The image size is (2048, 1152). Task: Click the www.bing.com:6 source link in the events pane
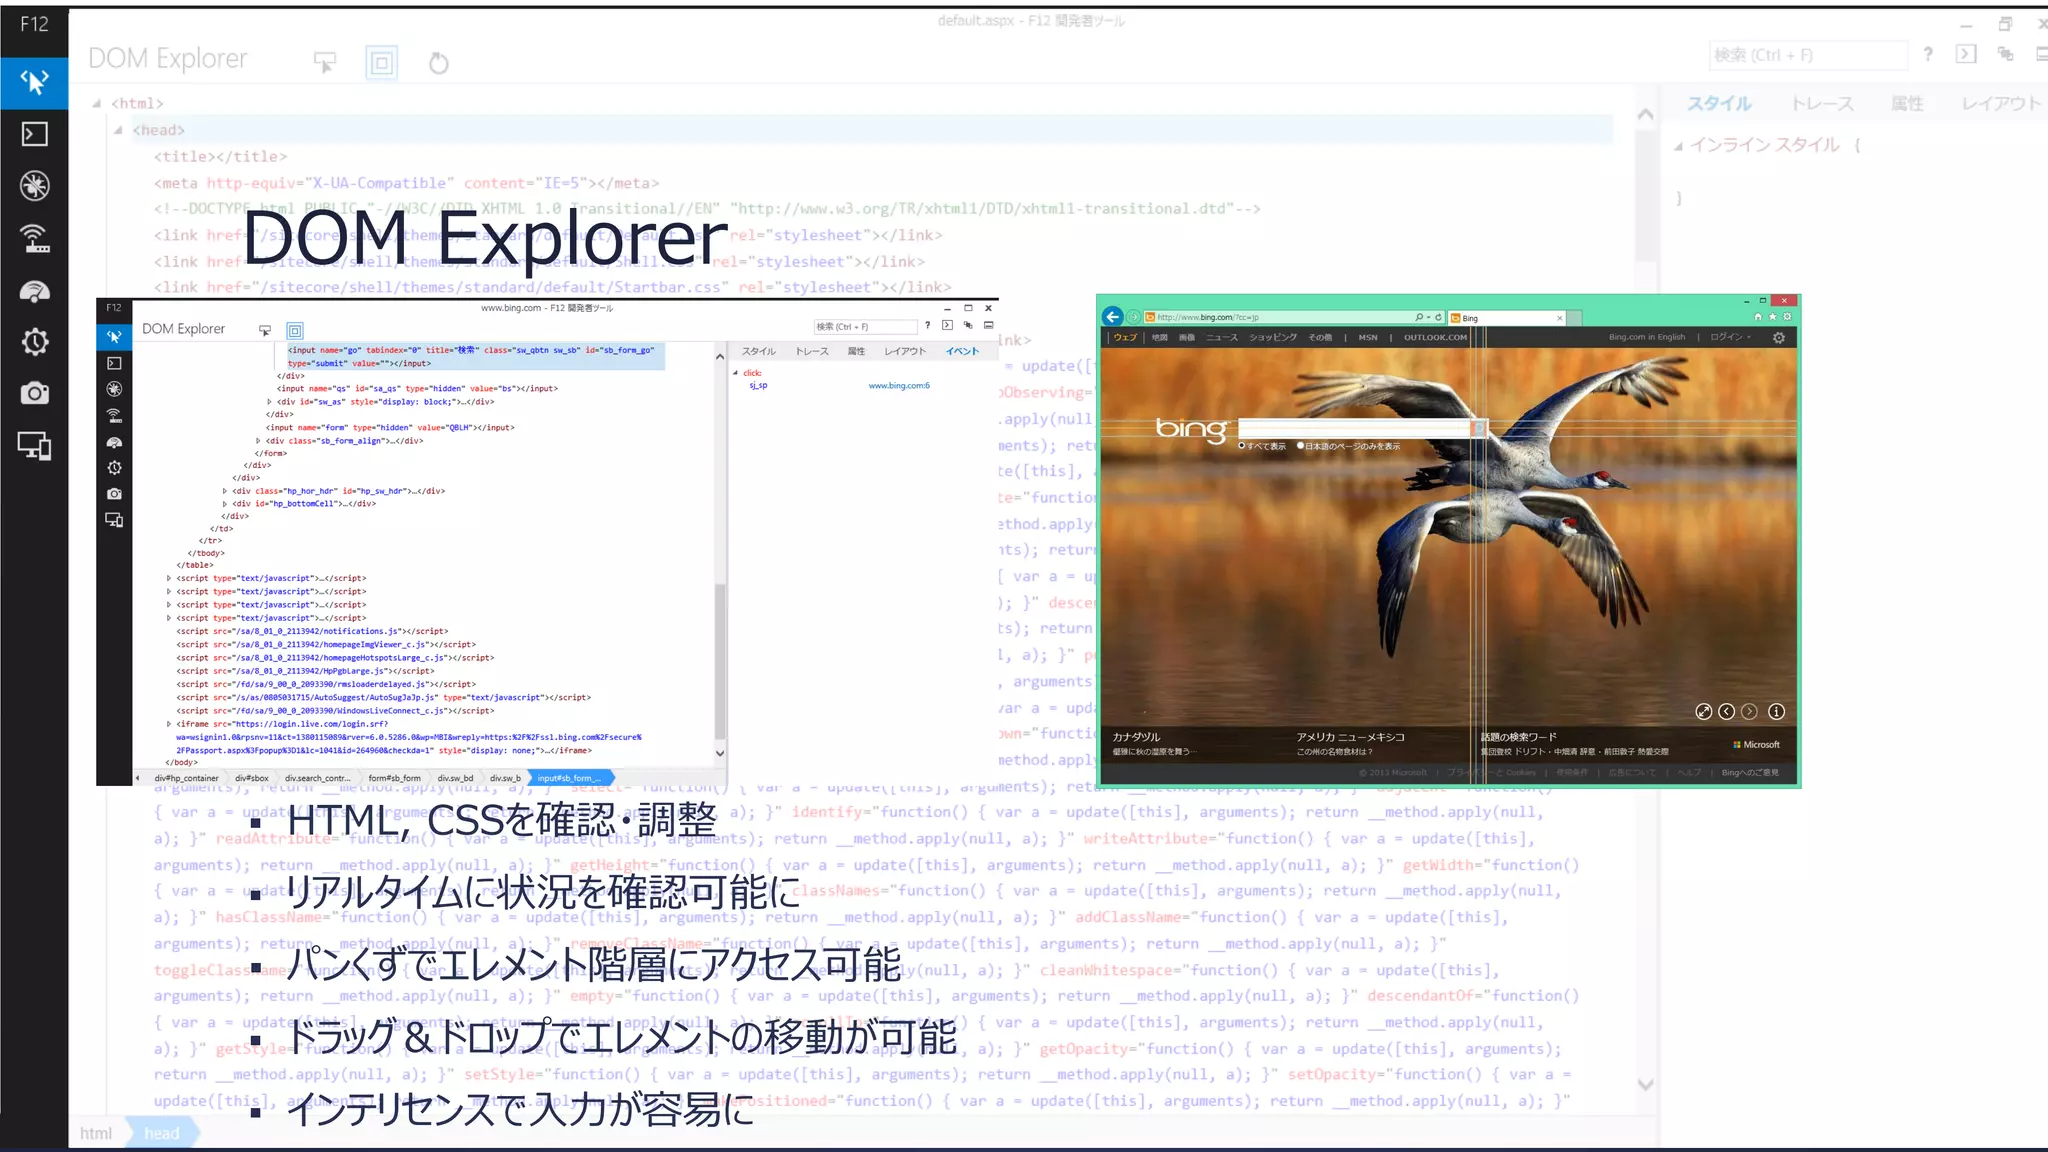pos(899,385)
